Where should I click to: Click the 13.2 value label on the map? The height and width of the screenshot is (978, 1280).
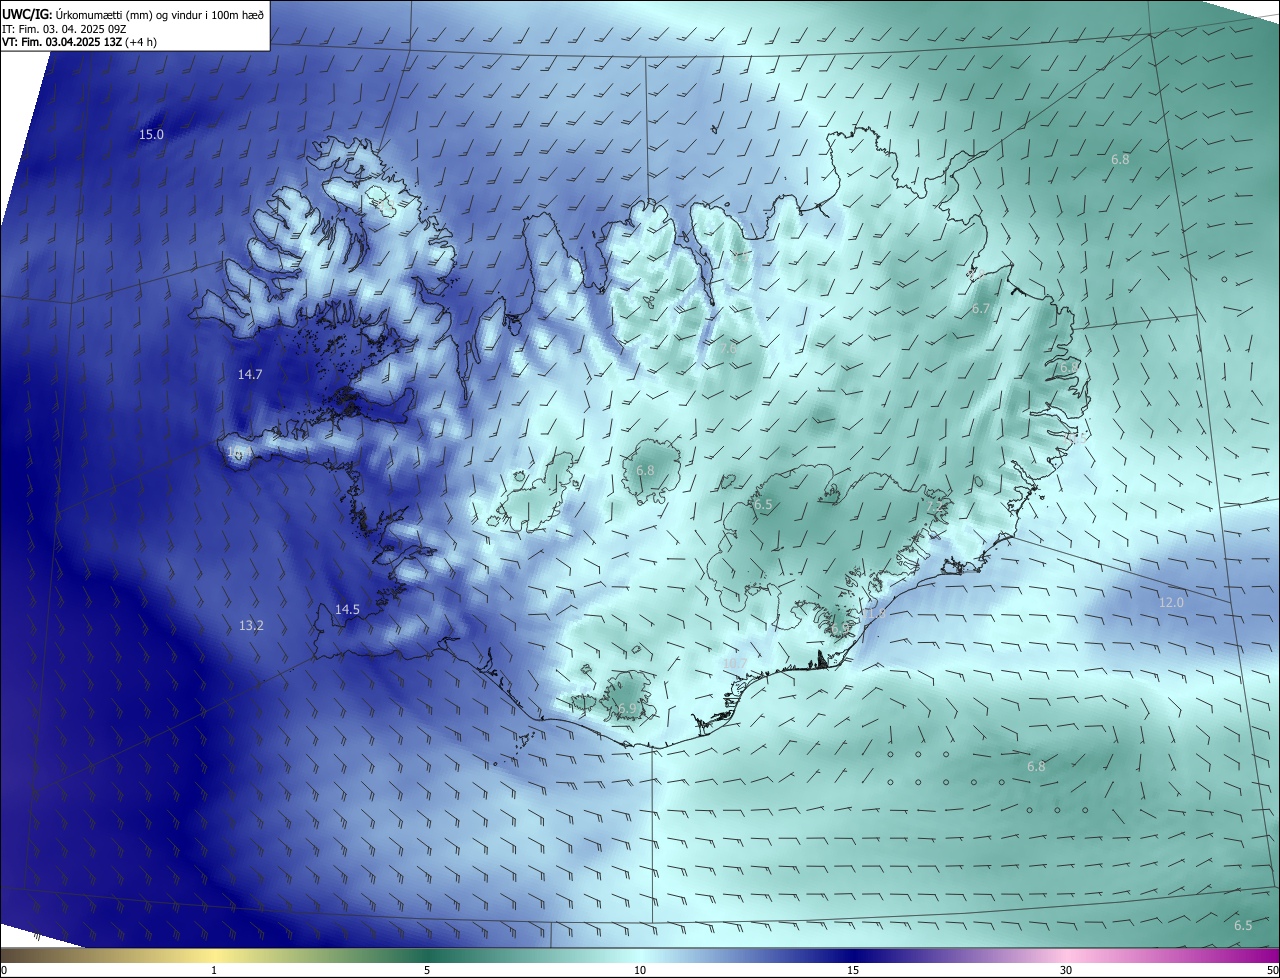pos(251,626)
